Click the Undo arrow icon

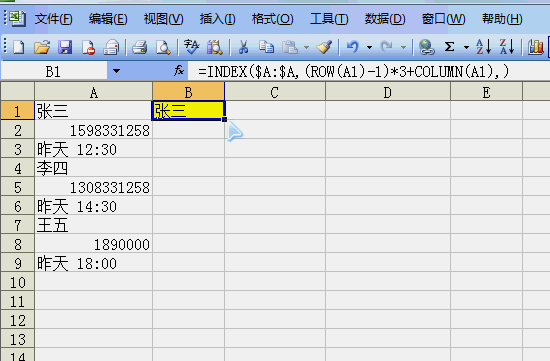point(353,47)
